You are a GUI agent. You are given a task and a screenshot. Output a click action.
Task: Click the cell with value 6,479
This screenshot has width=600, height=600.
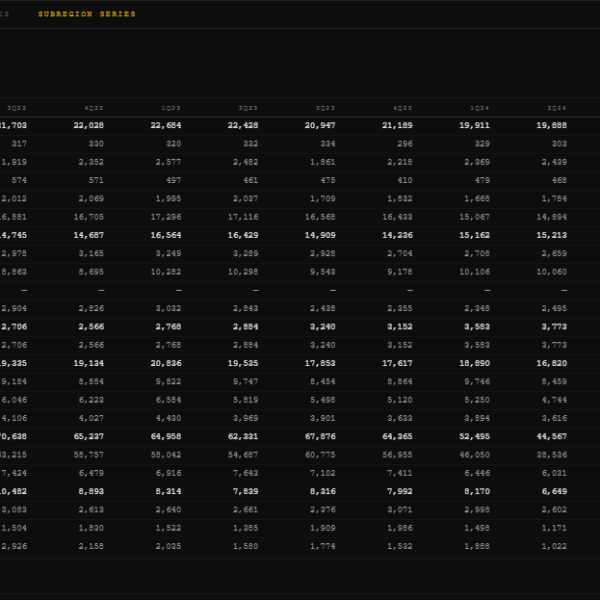91,473
